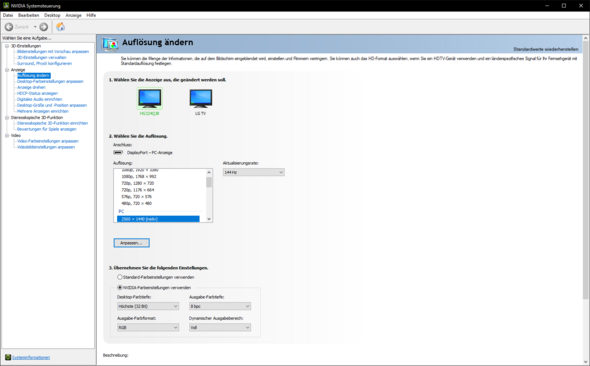Select Standard-Farbeinstellungen verwenden radio button
This screenshot has height=366, width=590.
pyautogui.click(x=120, y=277)
